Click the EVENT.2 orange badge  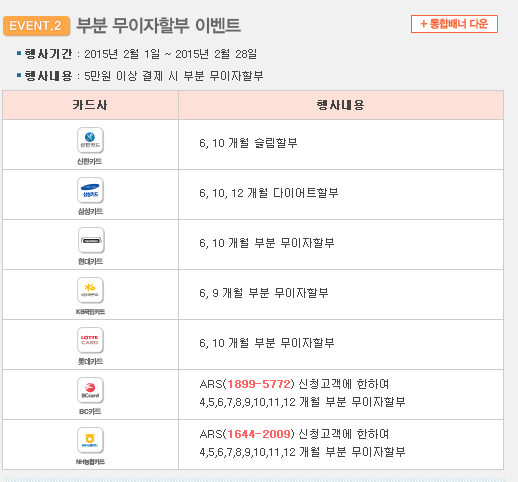tap(36, 26)
